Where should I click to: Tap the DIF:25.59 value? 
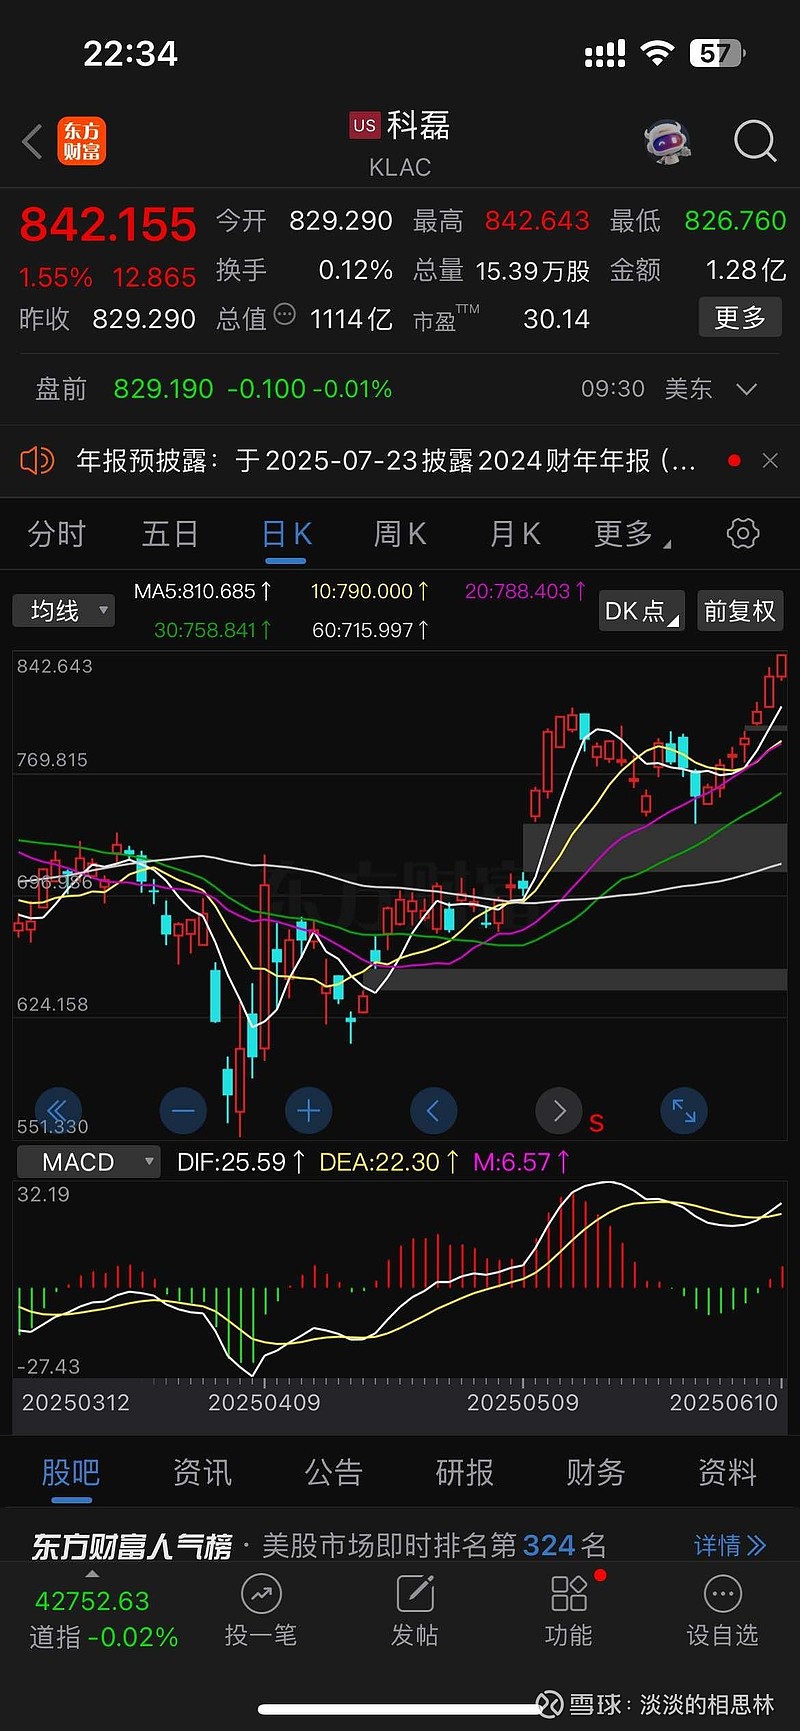241,1162
